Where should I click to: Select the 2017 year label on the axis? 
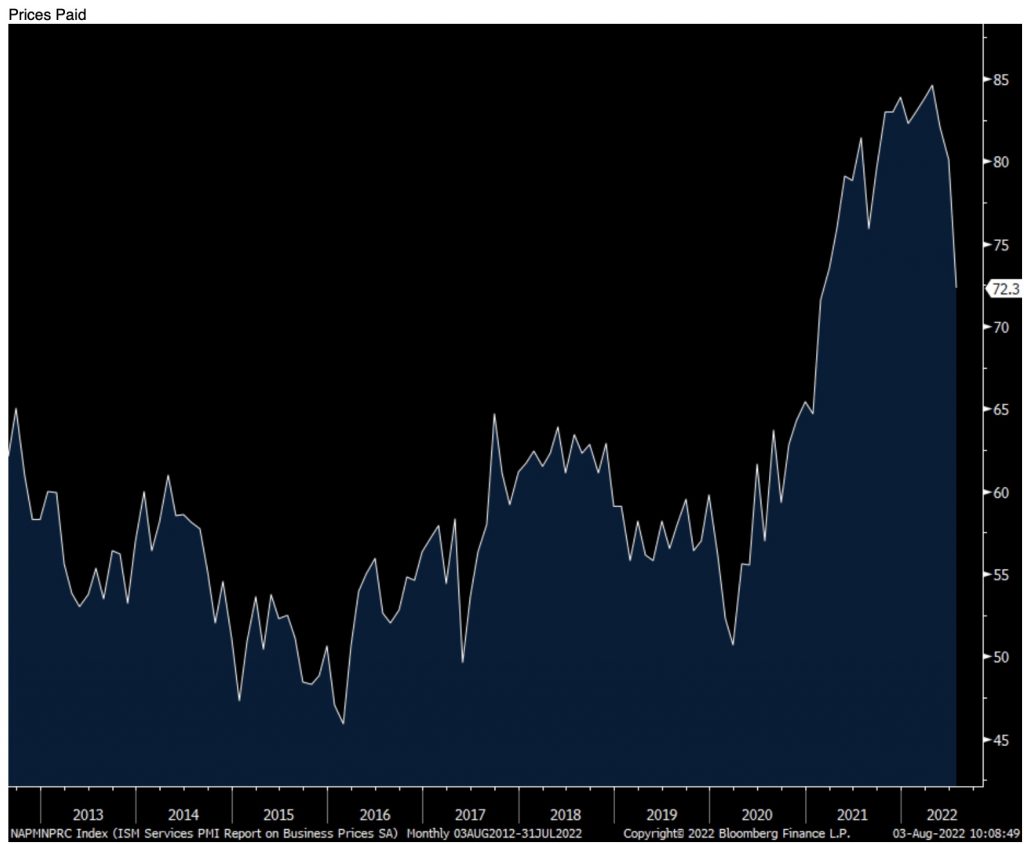(470, 814)
